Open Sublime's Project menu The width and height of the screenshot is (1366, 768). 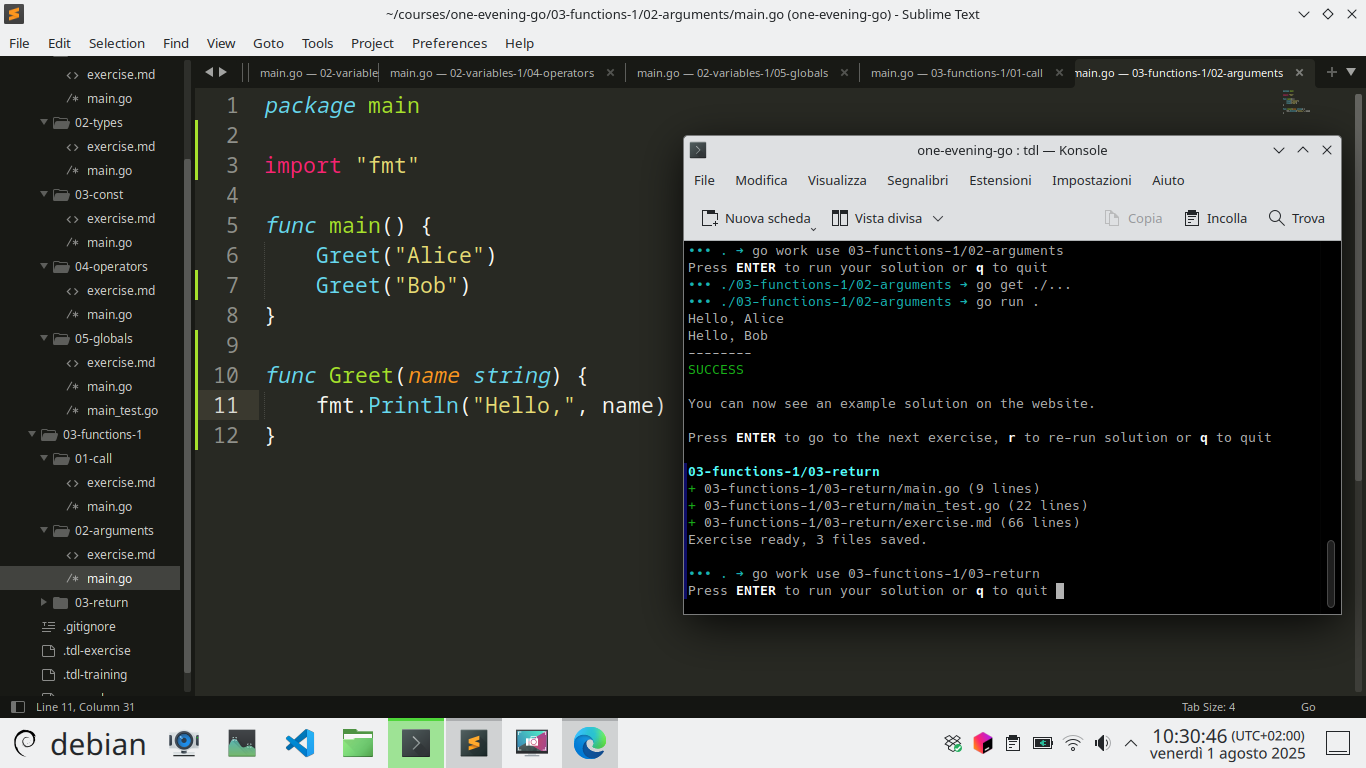point(372,43)
